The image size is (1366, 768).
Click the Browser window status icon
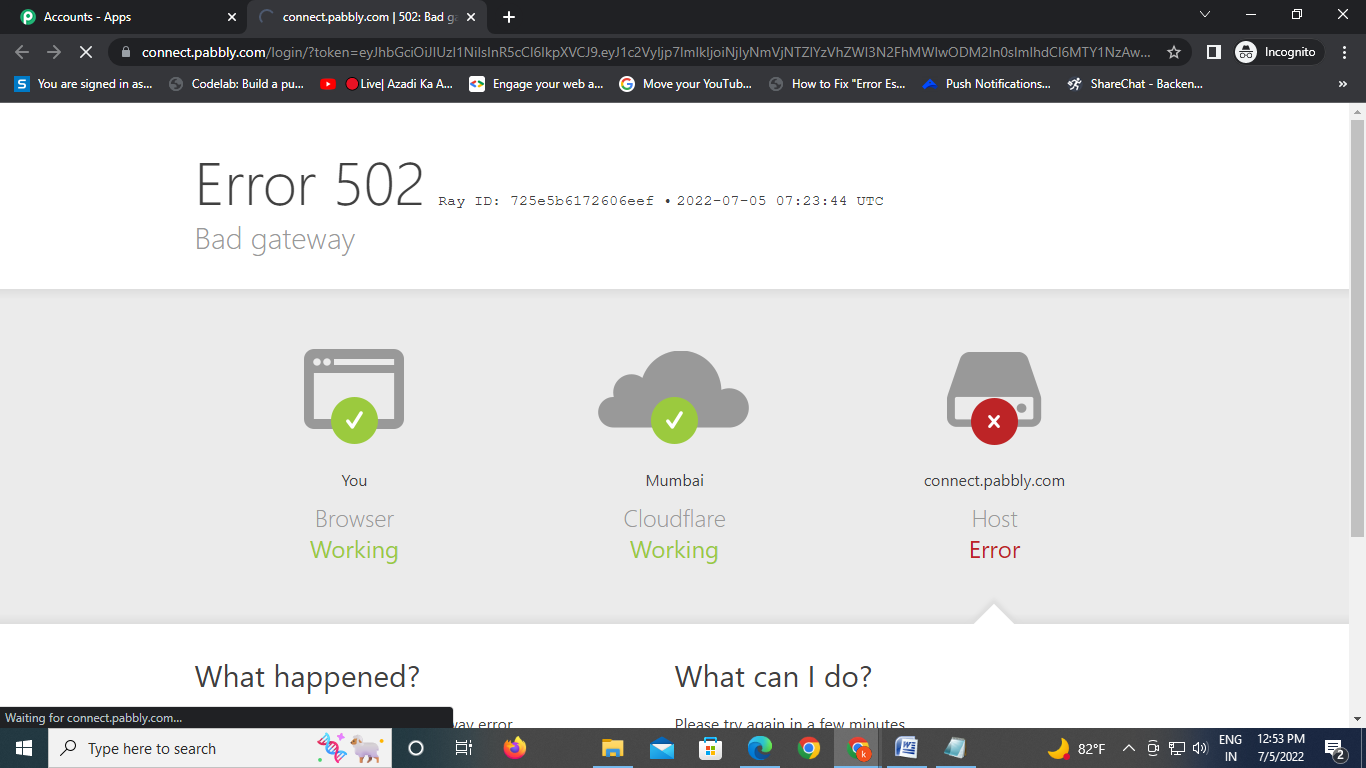(354, 395)
